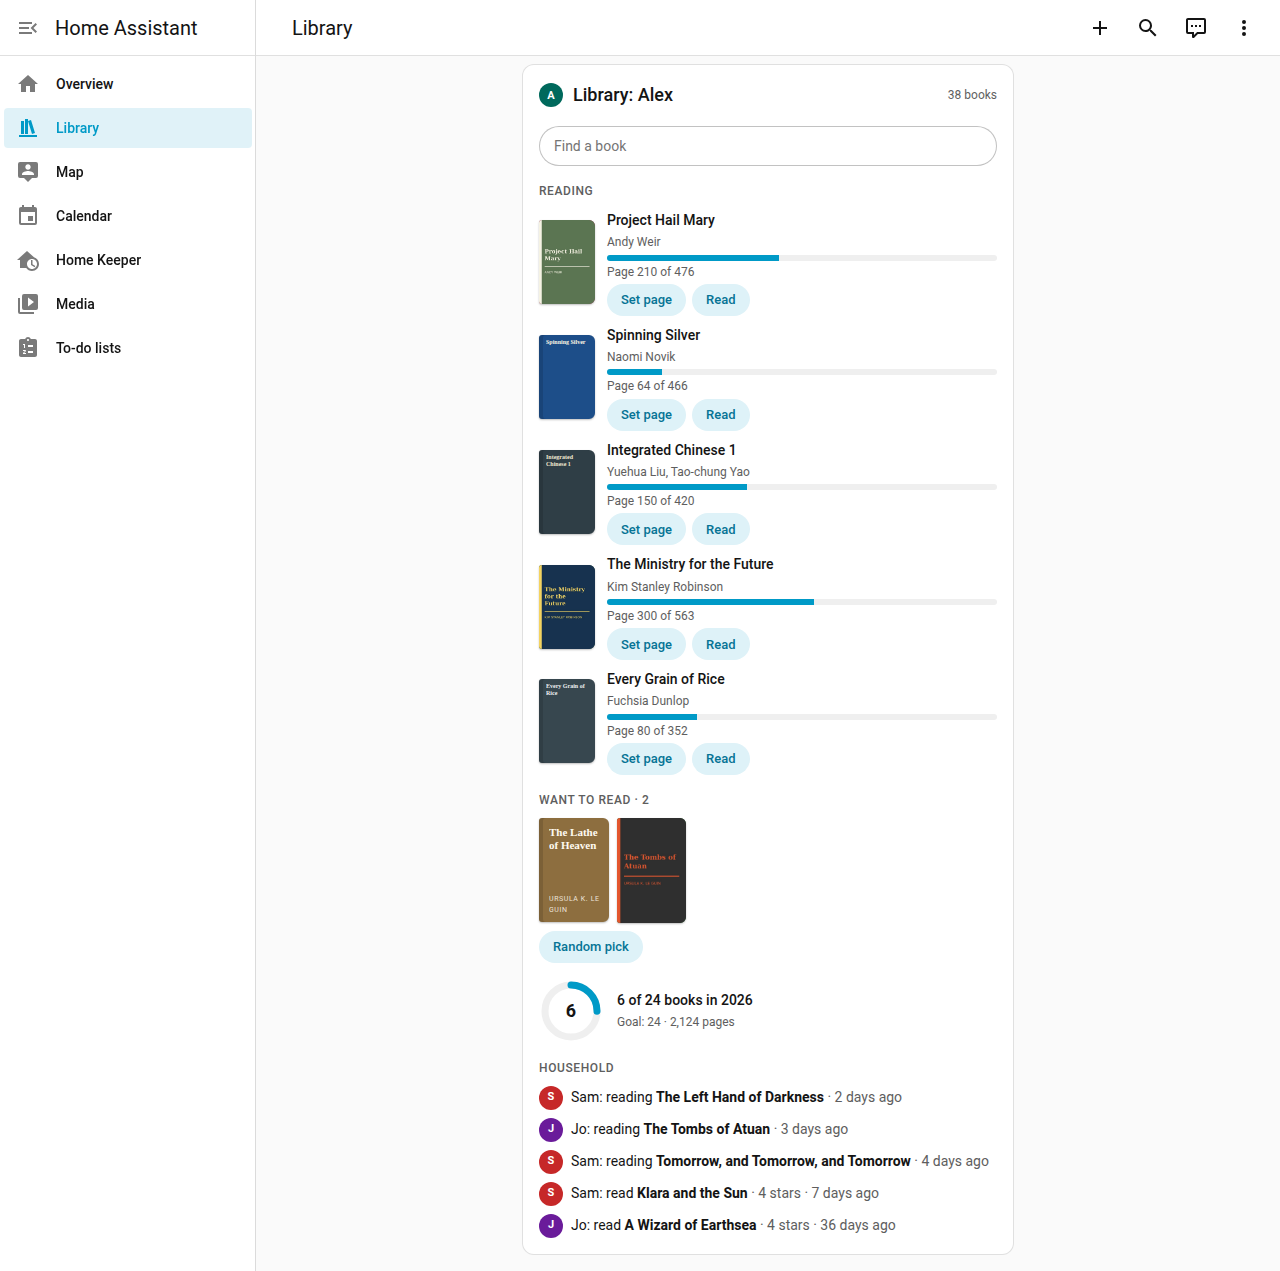Set page for Every Grain of Rice
Screen dimensions: 1280x1271
pos(646,759)
